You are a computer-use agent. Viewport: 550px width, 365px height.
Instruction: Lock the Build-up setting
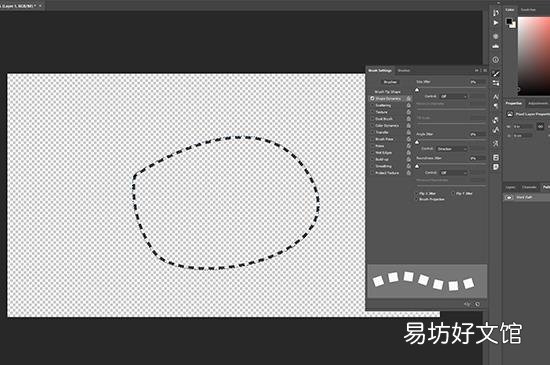pyautogui.click(x=409, y=159)
